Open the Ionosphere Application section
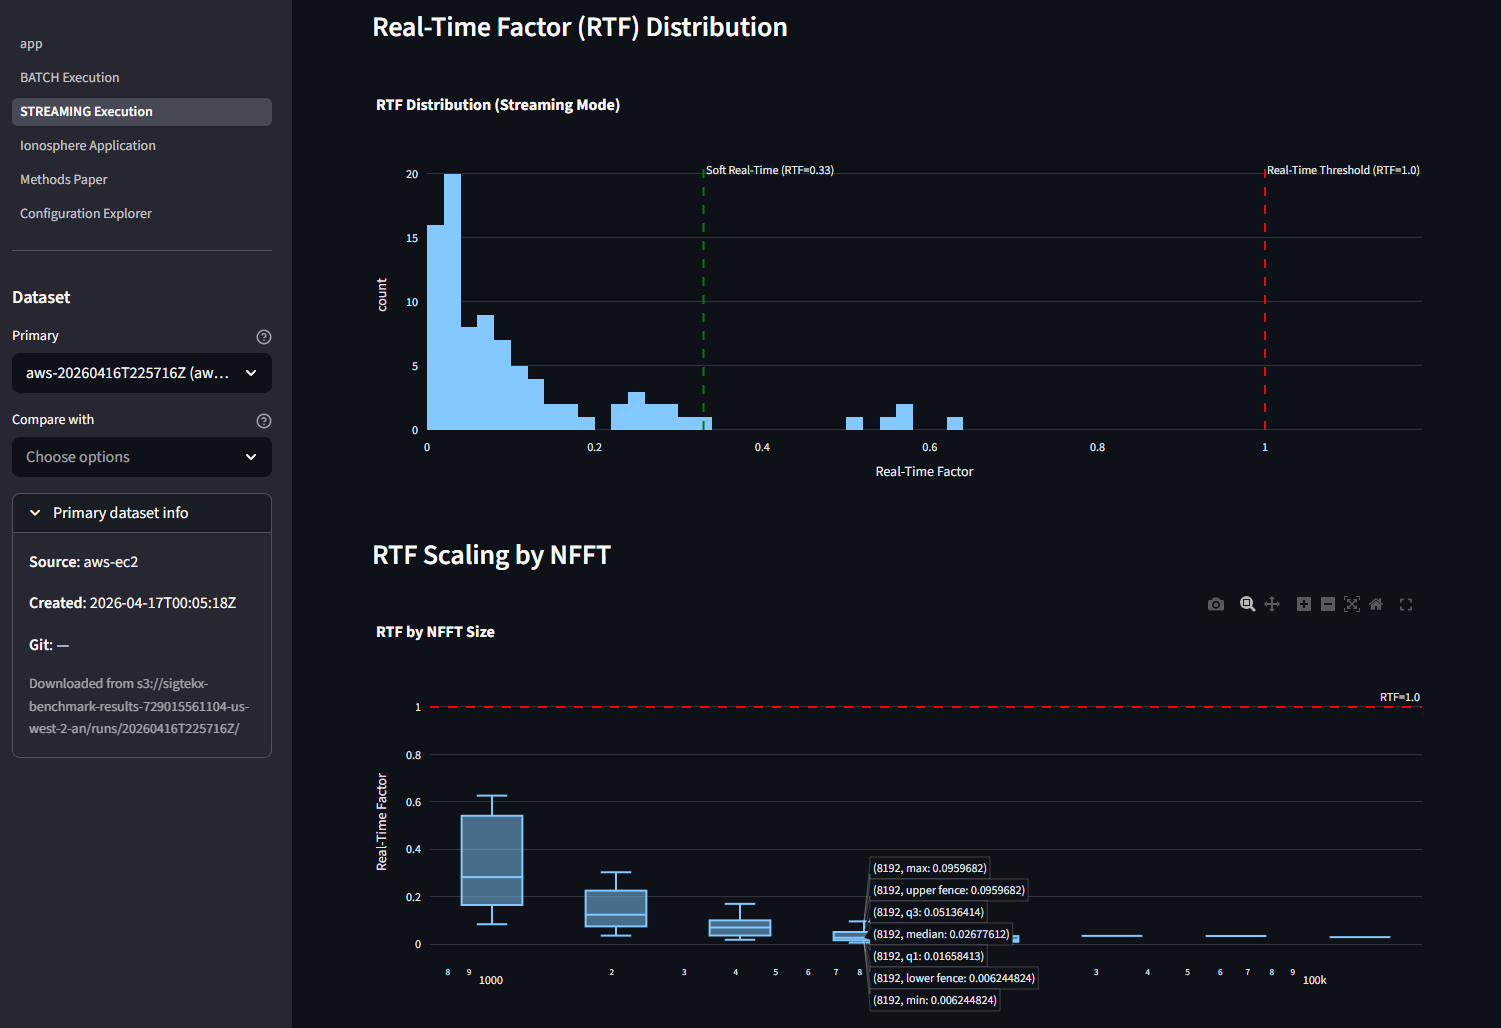1501x1028 pixels. click(88, 145)
